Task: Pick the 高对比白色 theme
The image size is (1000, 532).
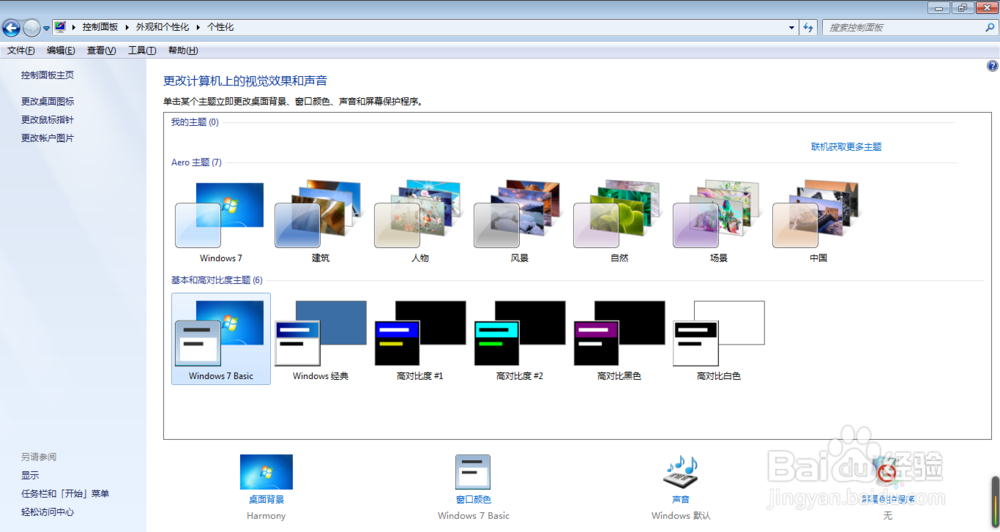Action: 718,339
